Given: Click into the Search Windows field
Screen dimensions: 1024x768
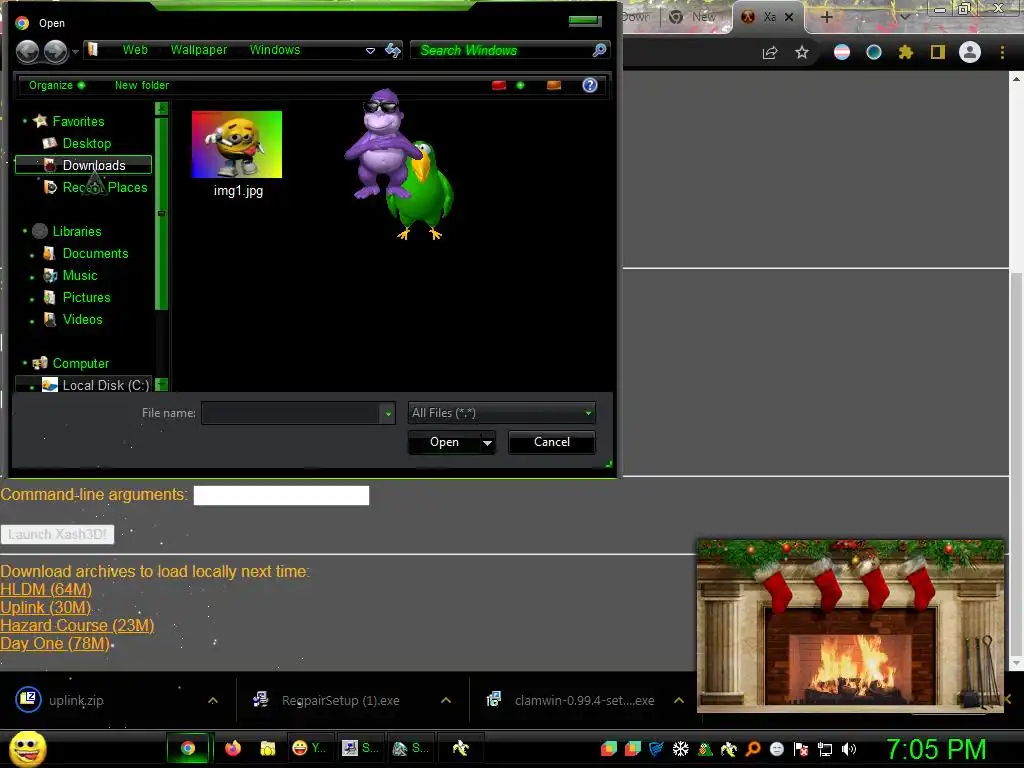Looking at the screenshot, I should [503, 50].
